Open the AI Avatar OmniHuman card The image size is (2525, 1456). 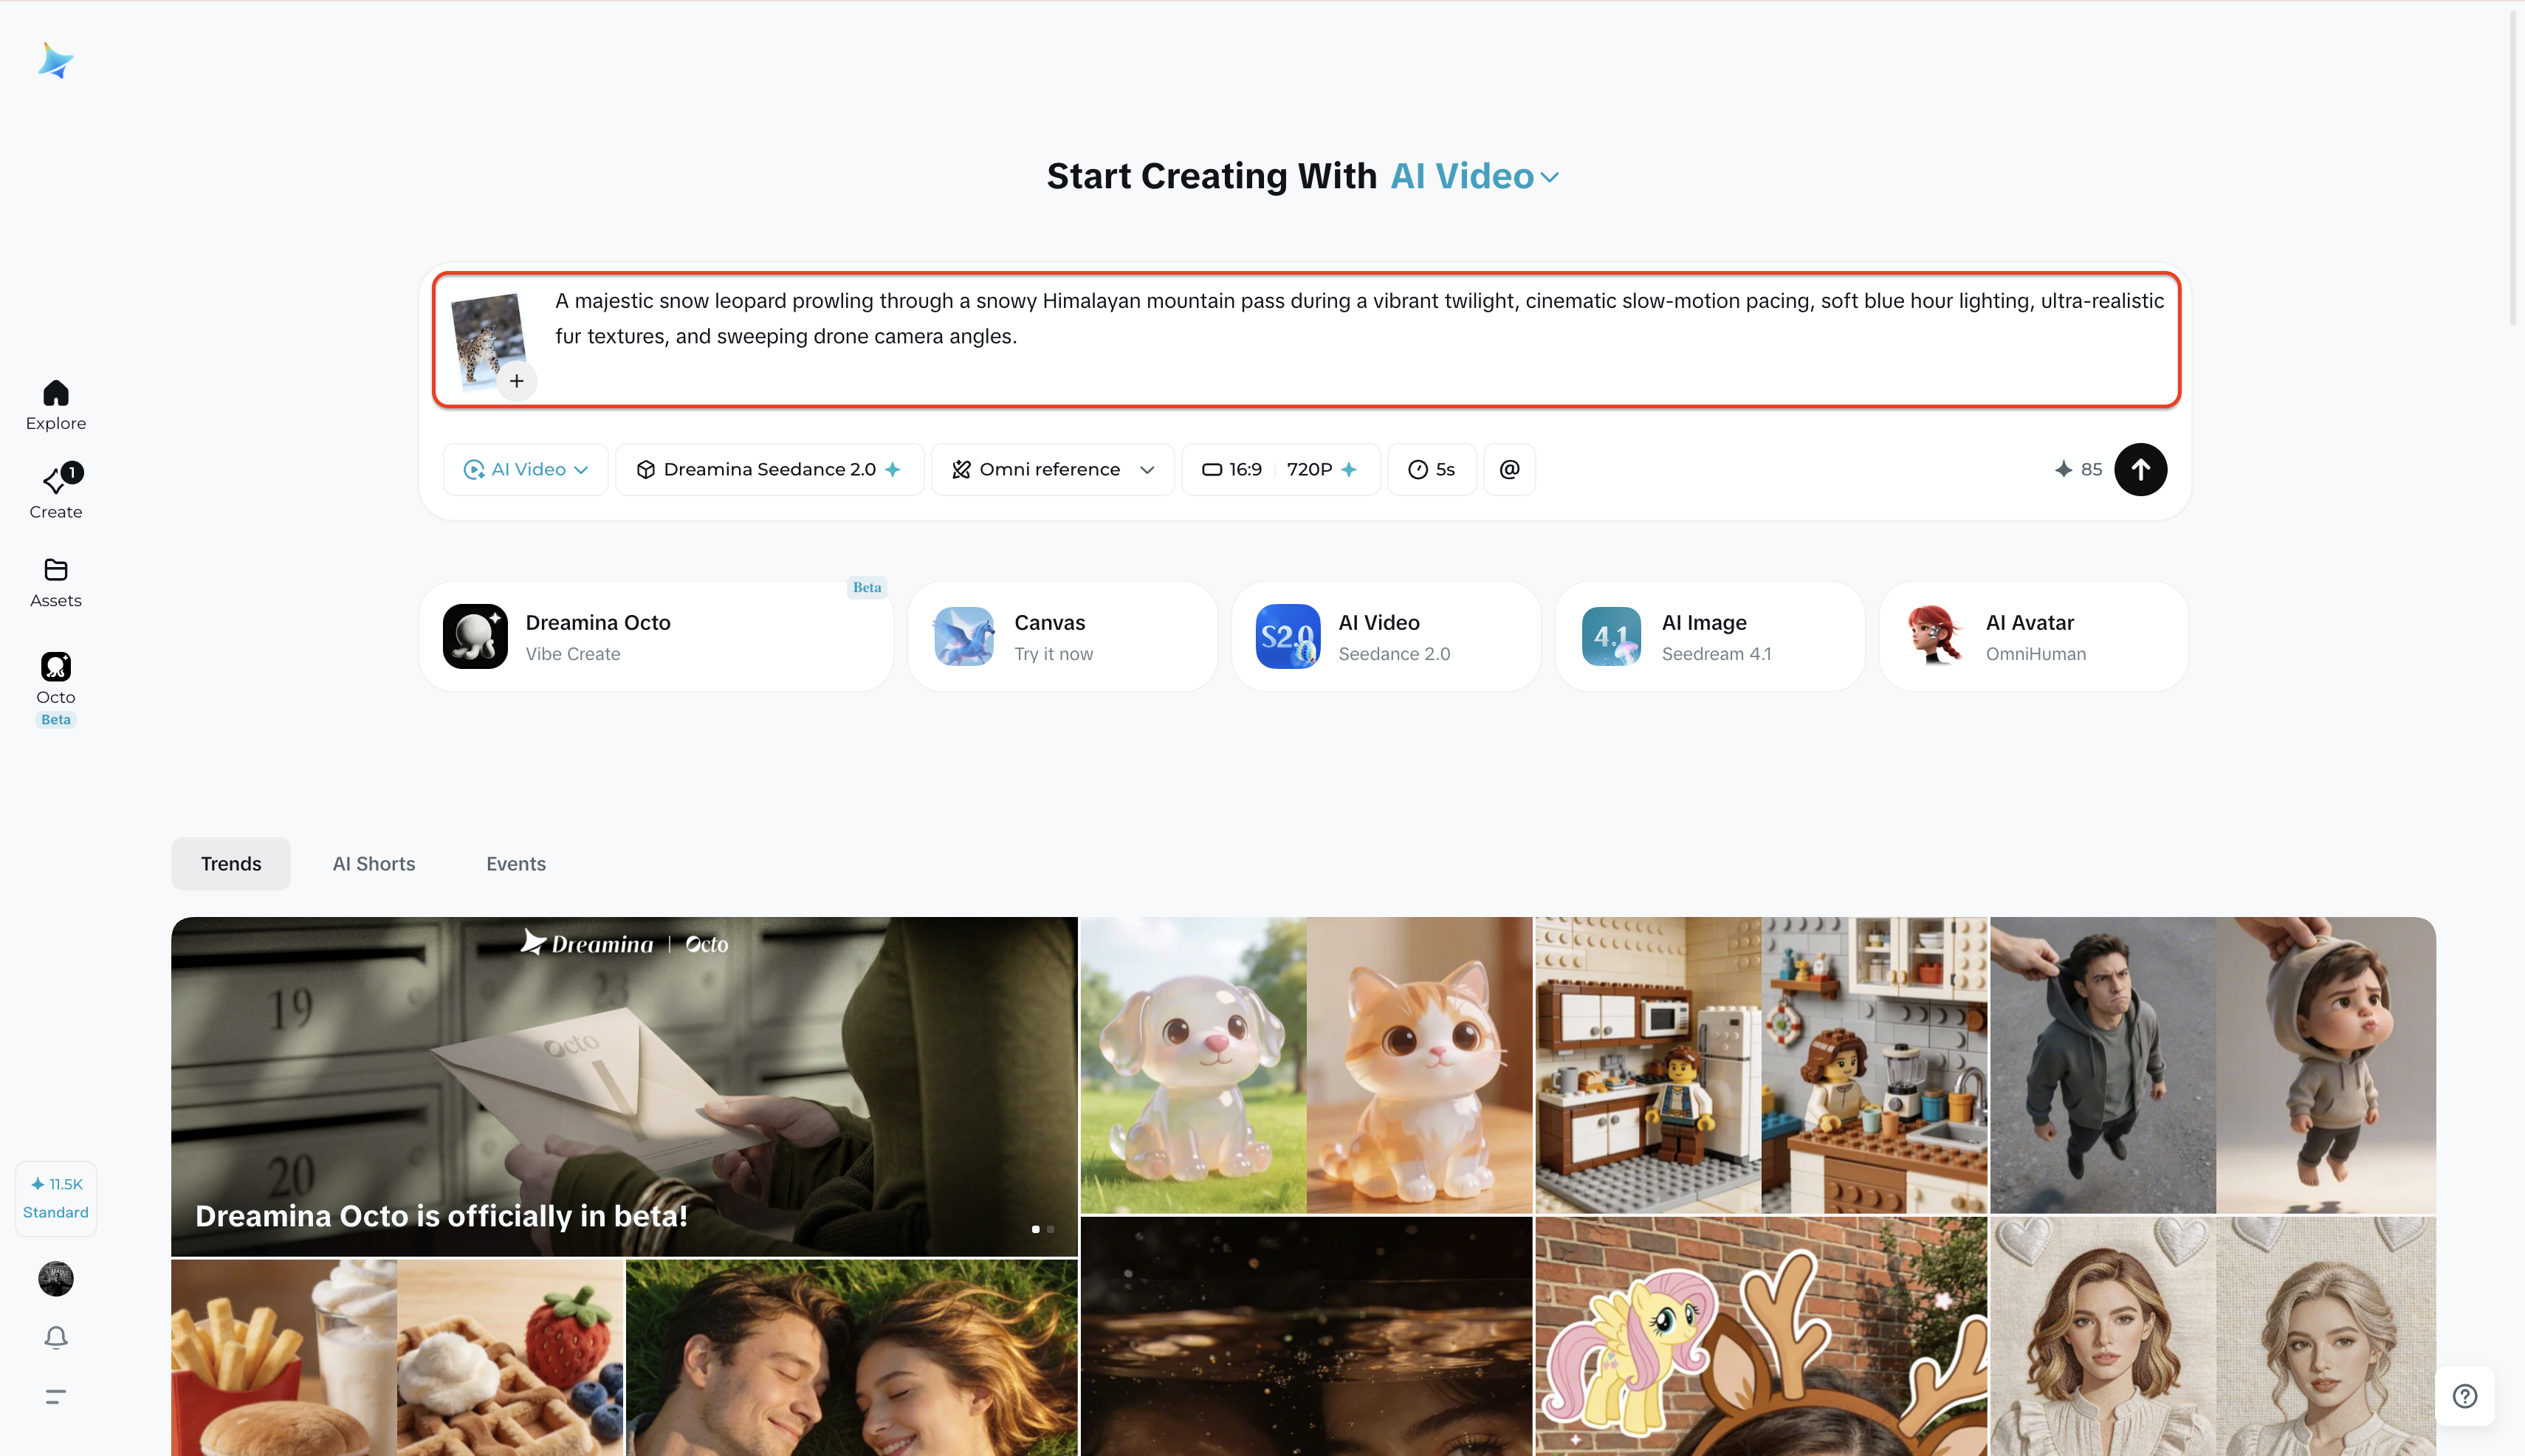[2034, 637]
